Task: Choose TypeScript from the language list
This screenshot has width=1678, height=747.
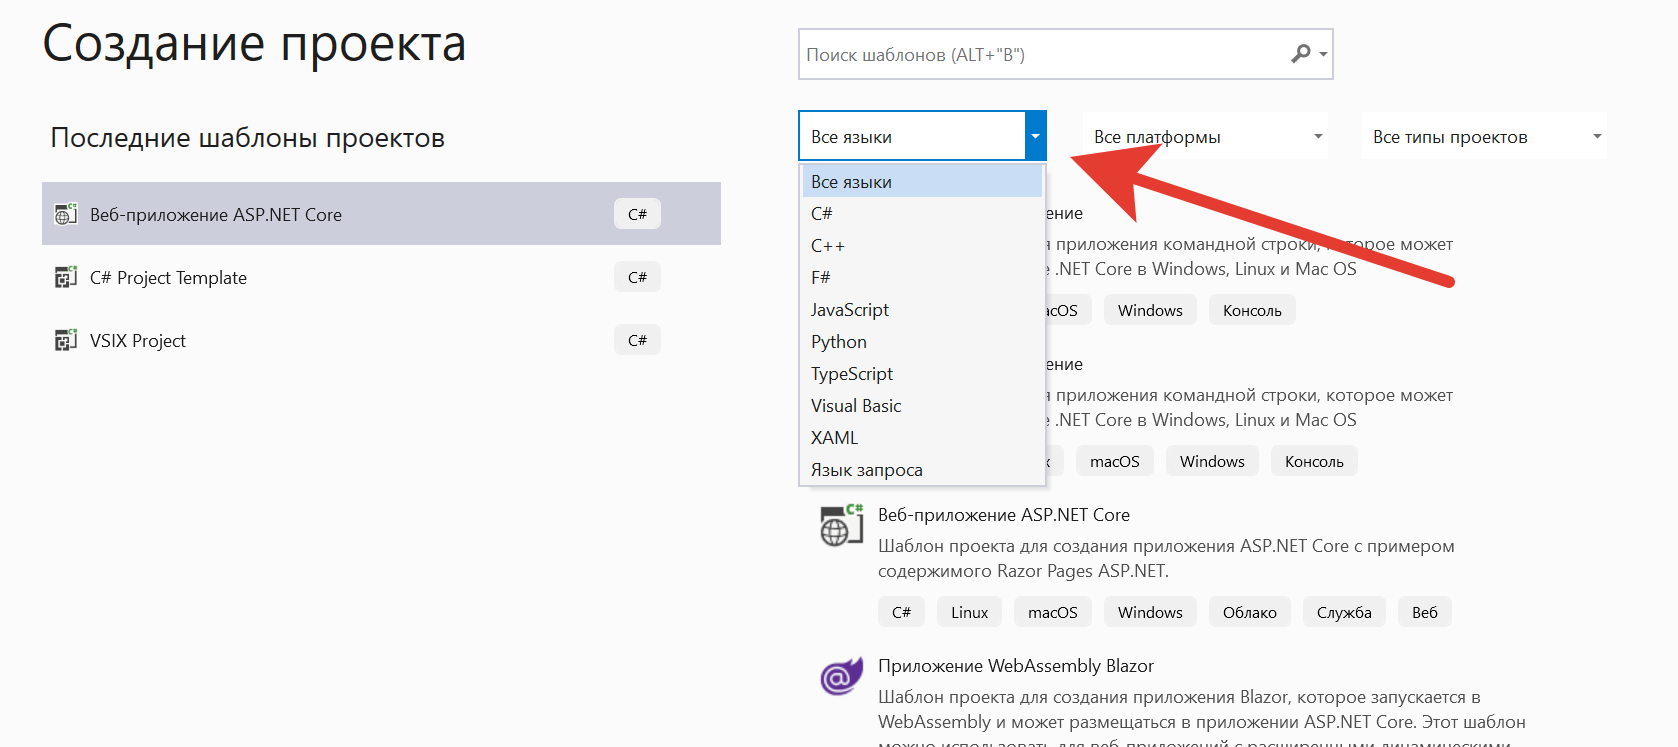Action: click(922, 373)
